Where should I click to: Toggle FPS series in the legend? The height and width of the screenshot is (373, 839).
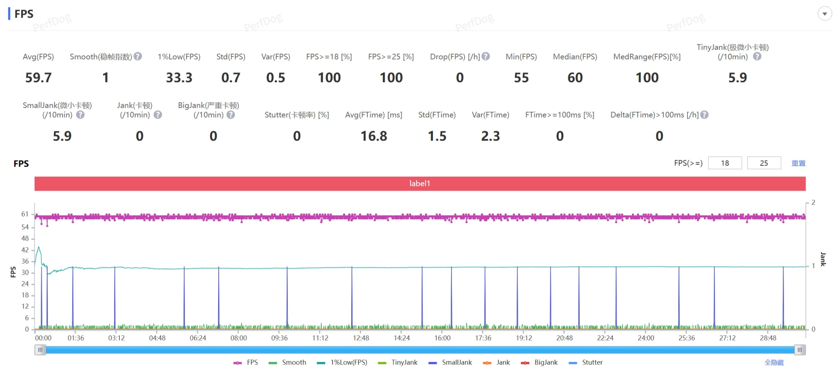(246, 362)
